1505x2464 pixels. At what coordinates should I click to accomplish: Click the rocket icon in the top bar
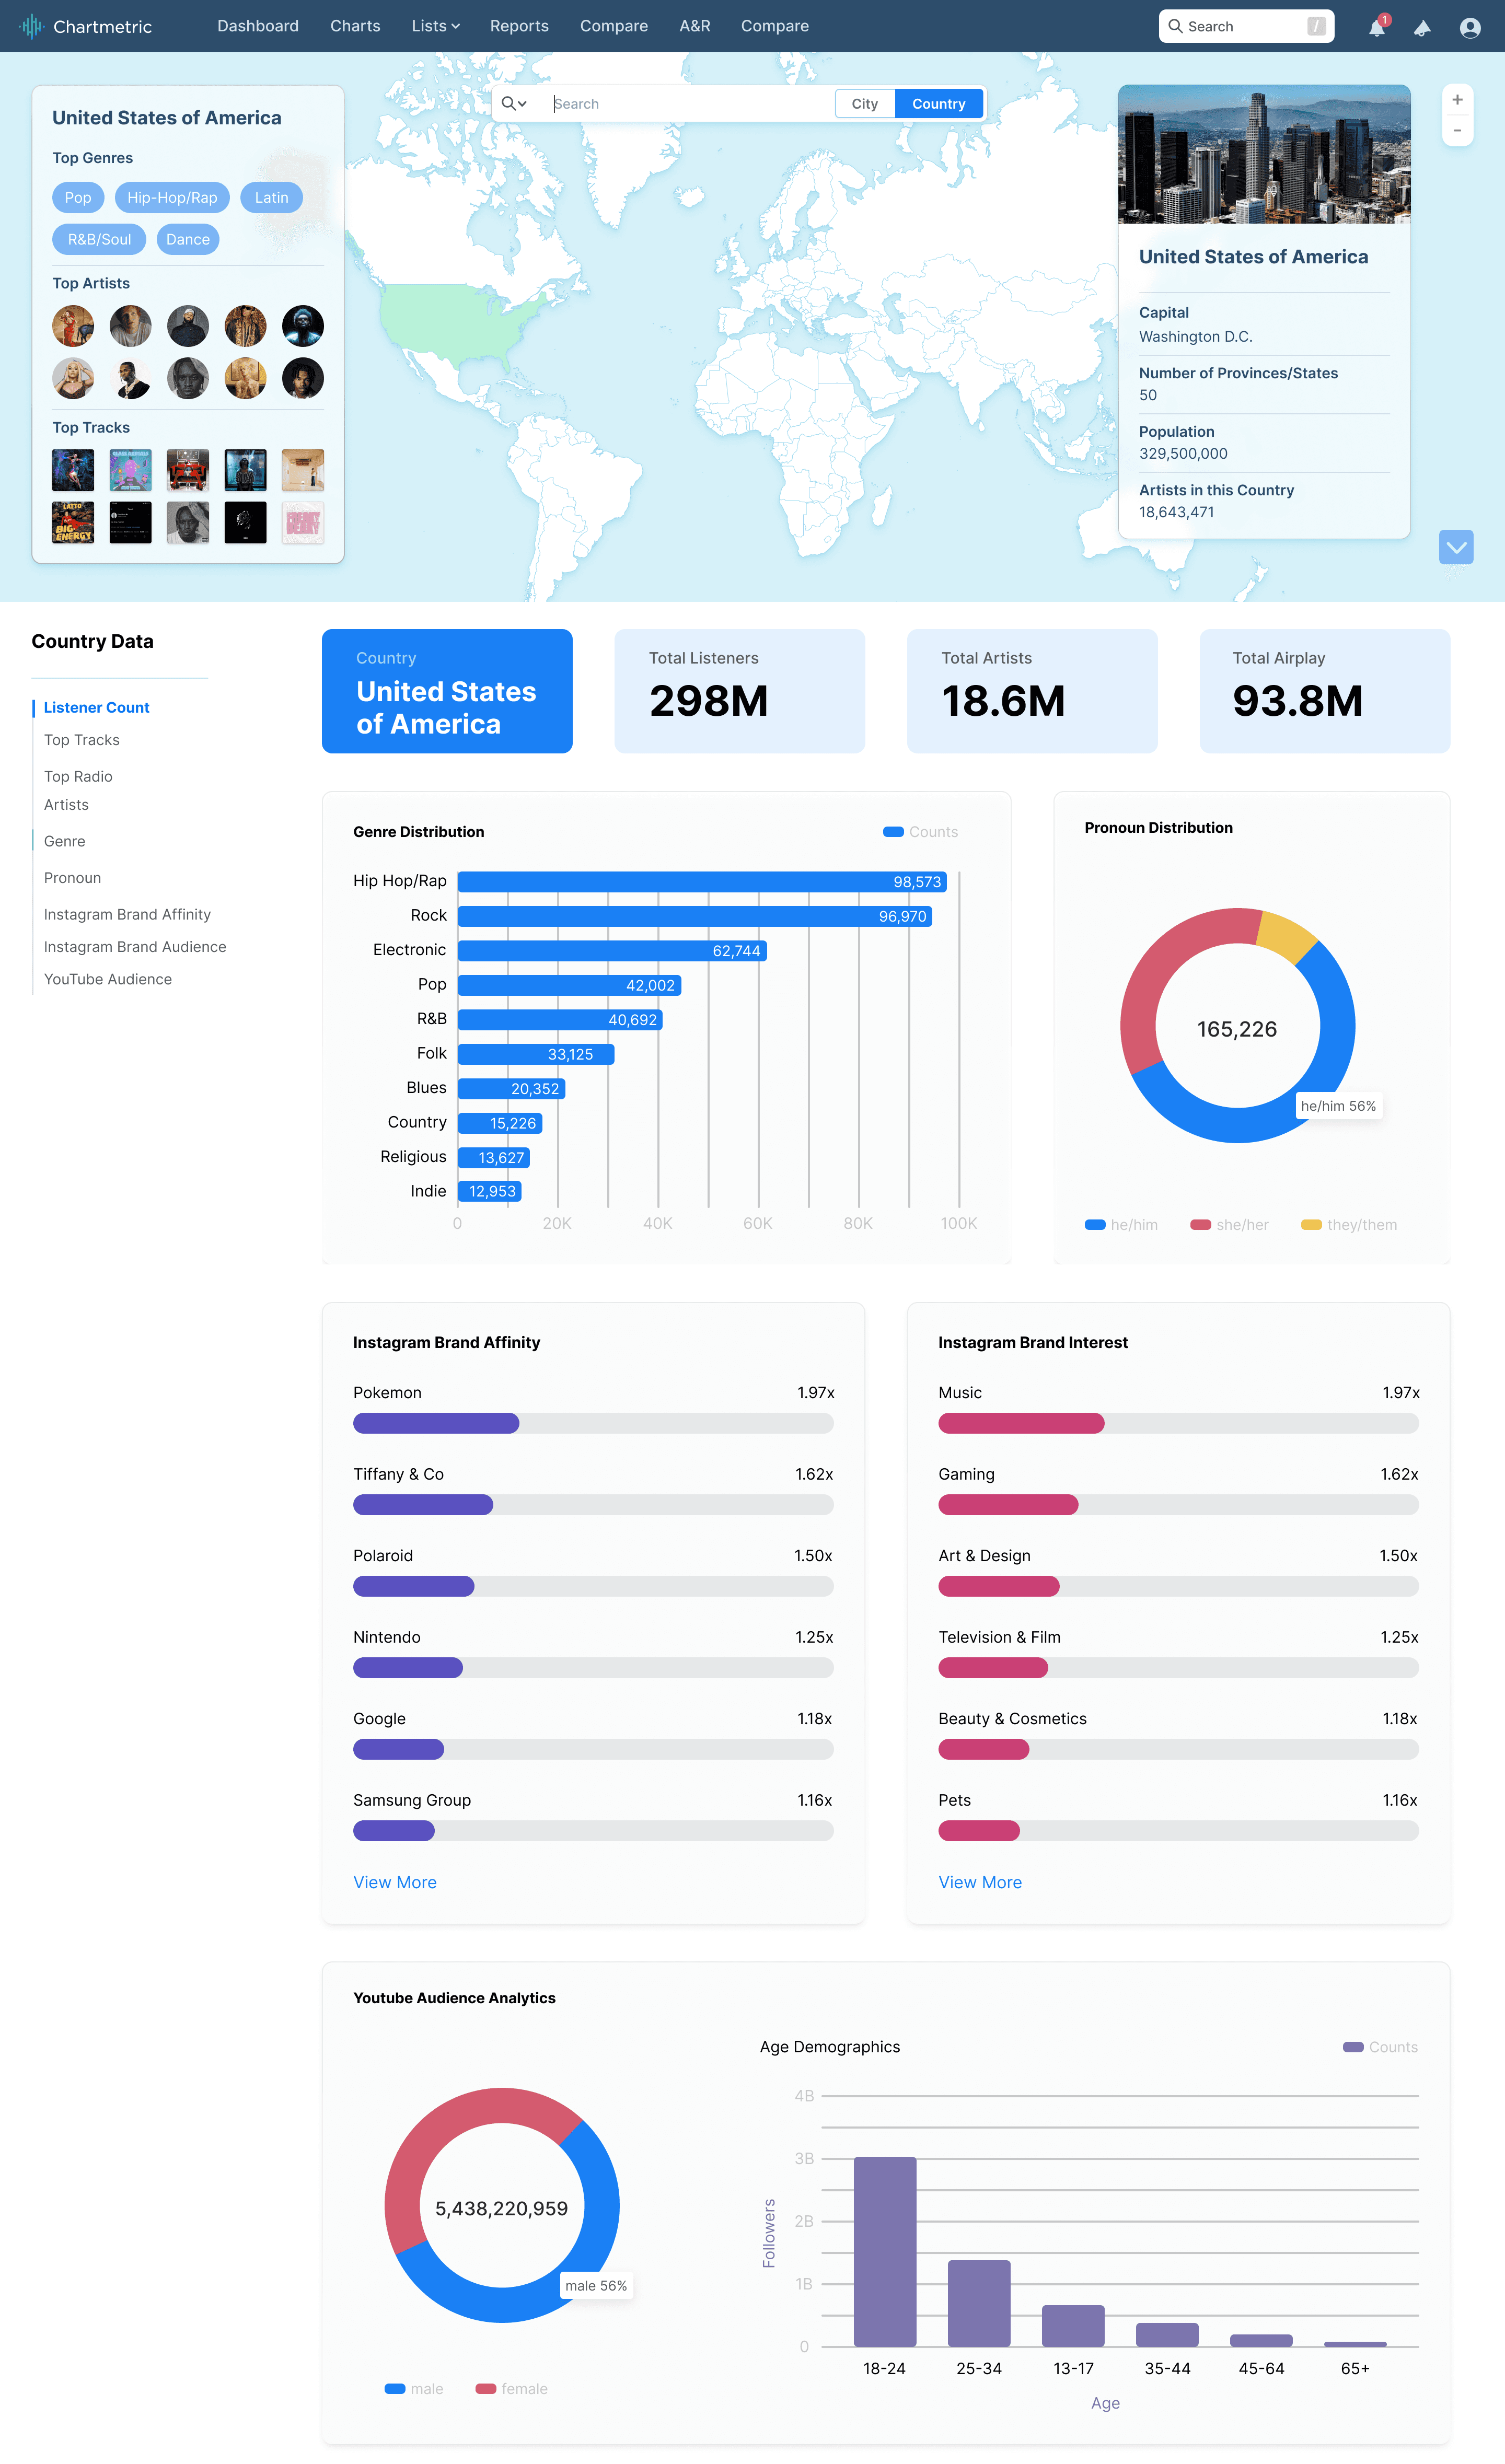[1422, 27]
